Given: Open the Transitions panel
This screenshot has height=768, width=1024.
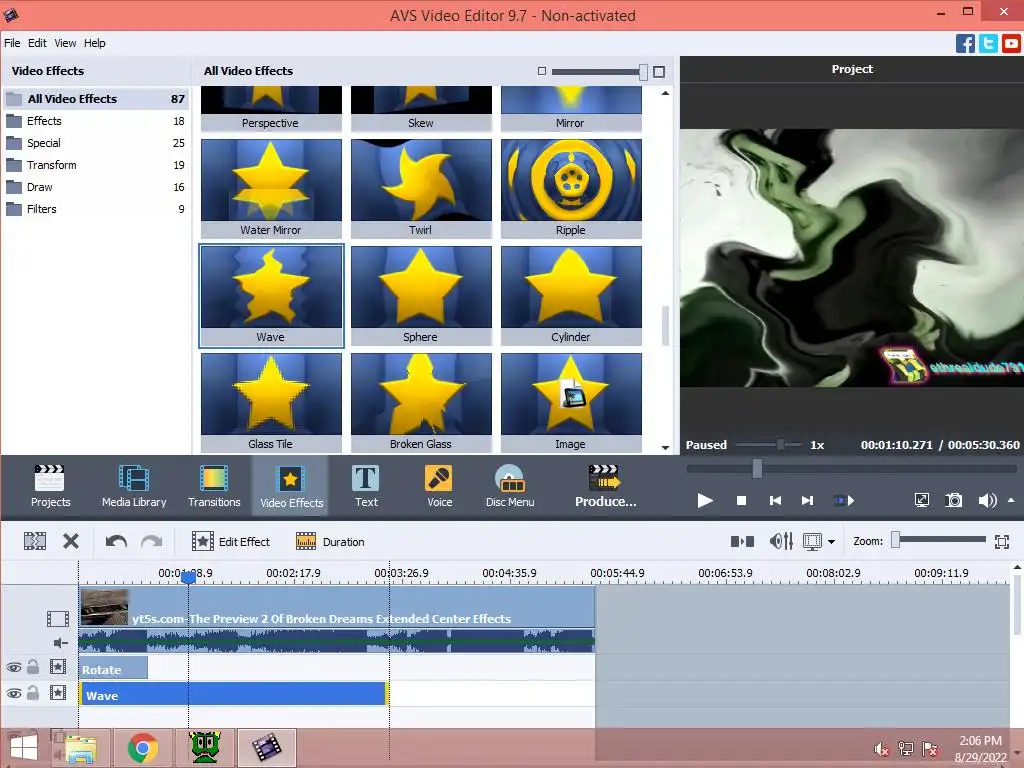Looking at the screenshot, I should 214,485.
